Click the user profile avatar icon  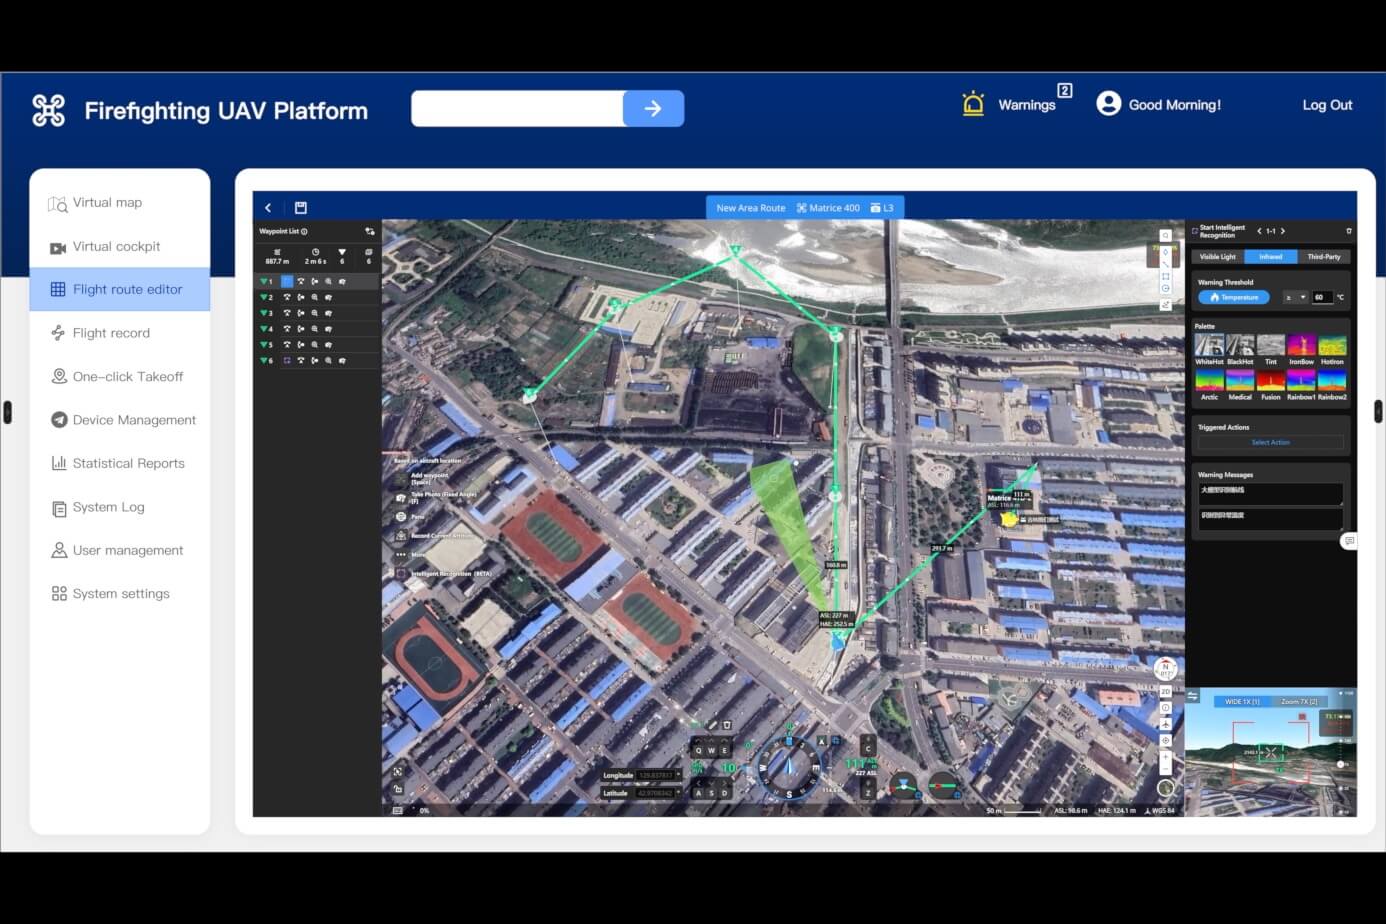(x=1108, y=104)
